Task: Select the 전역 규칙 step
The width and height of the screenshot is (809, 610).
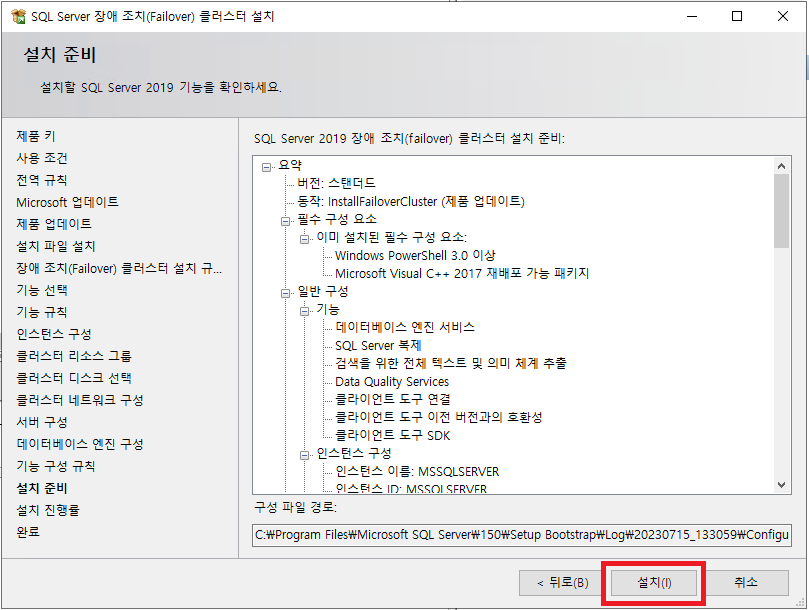Action: [x=42, y=180]
